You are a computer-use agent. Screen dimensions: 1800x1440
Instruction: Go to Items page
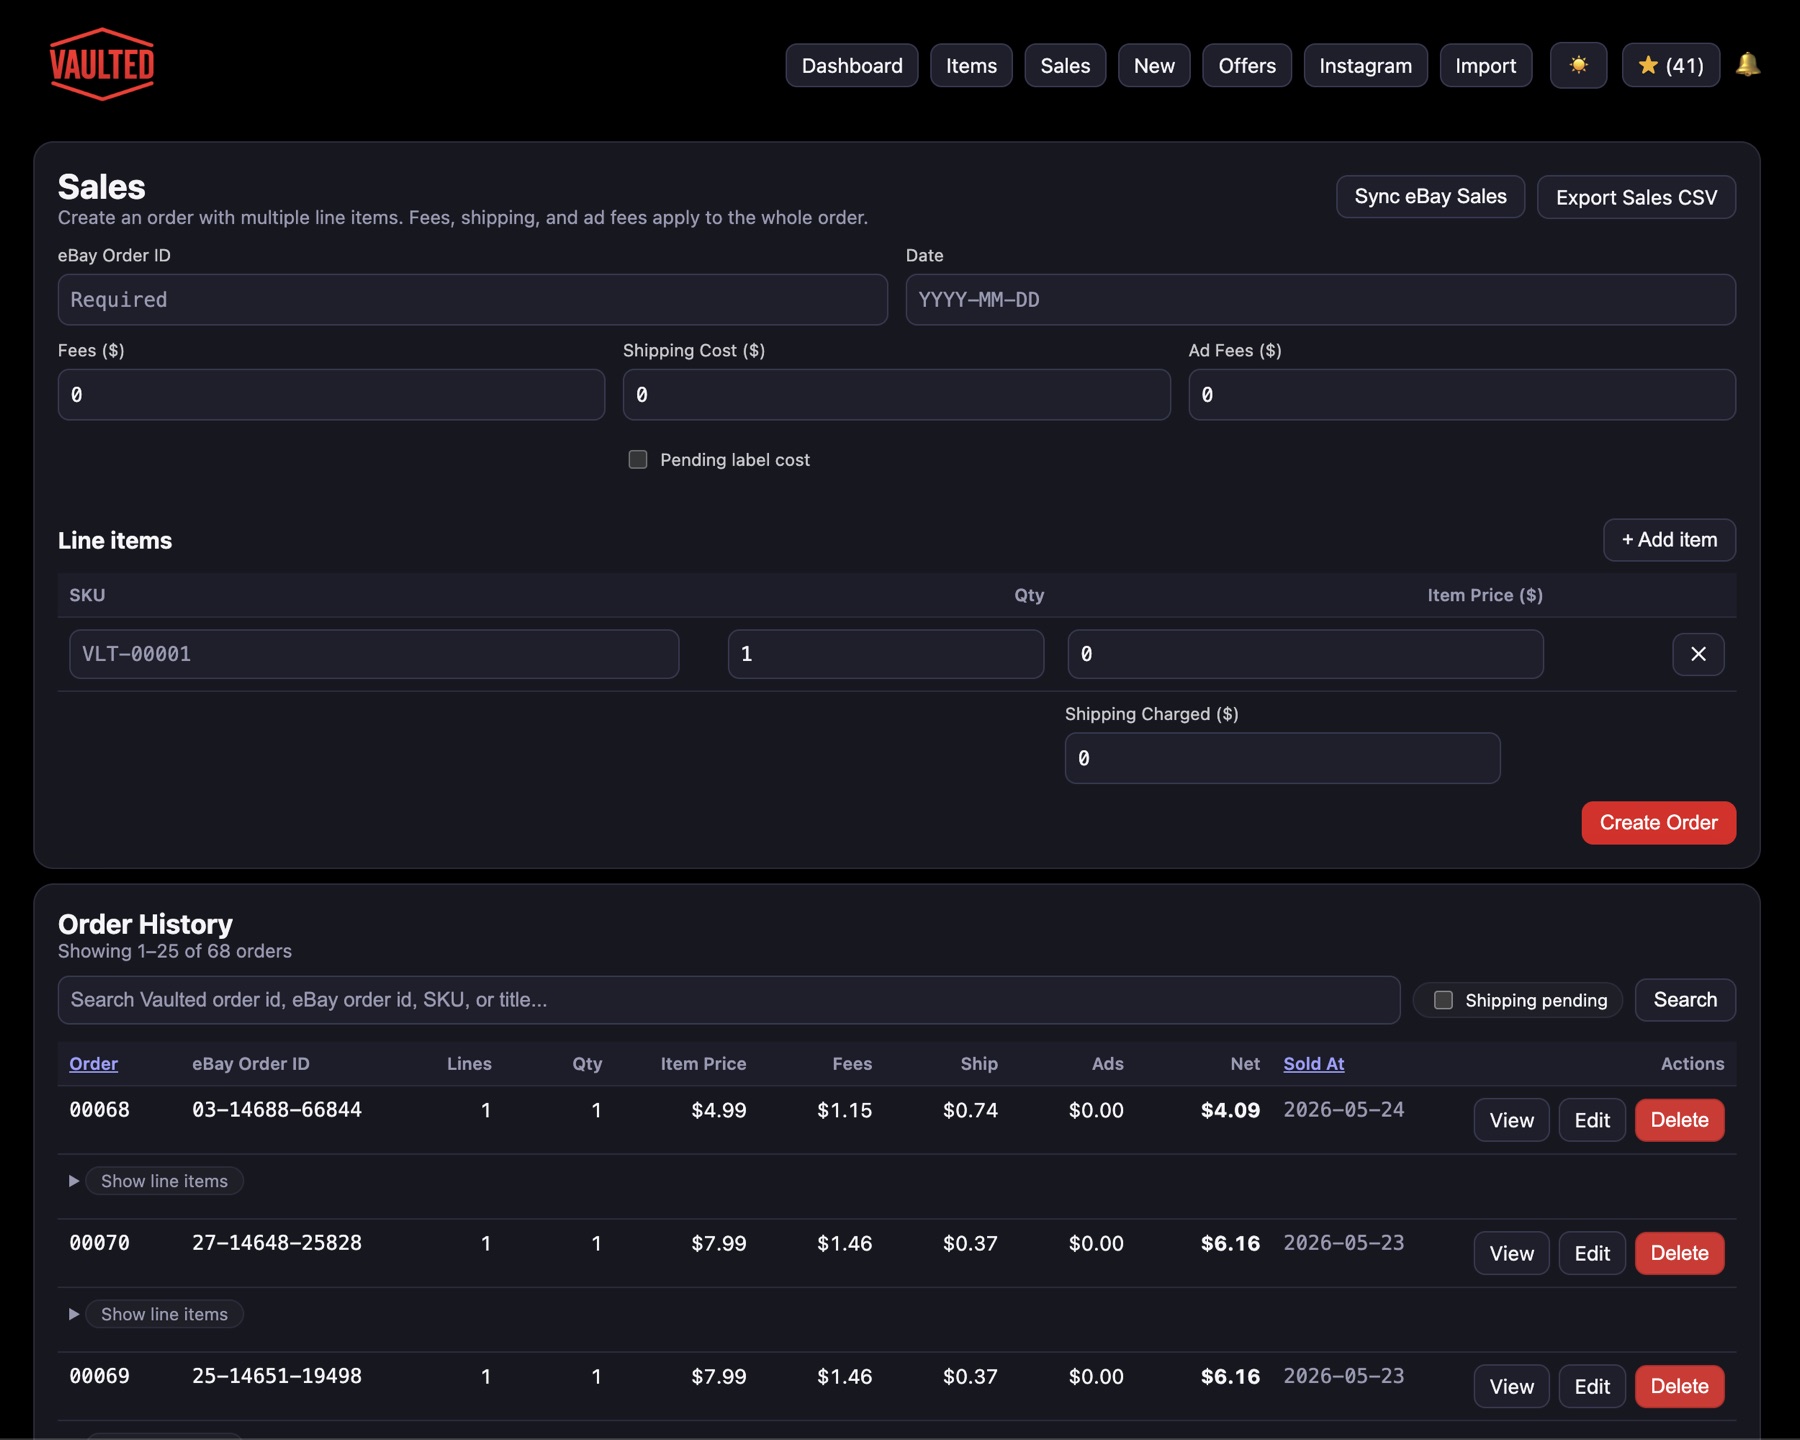(x=971, y=65)
